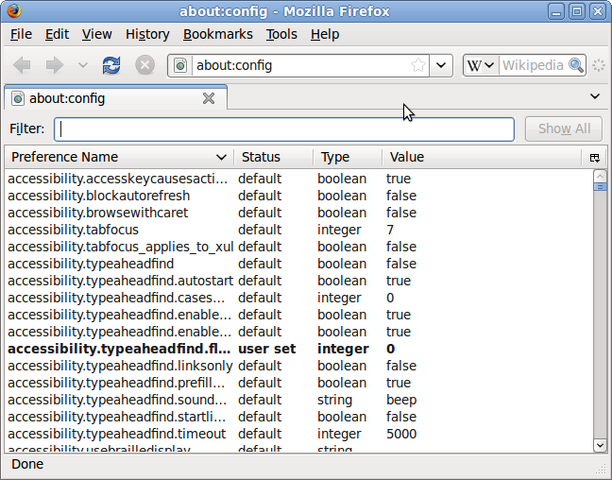This screenshot has width=612, height=480.
Task: Close the about:config tab
Action: [x=209, y=98]
